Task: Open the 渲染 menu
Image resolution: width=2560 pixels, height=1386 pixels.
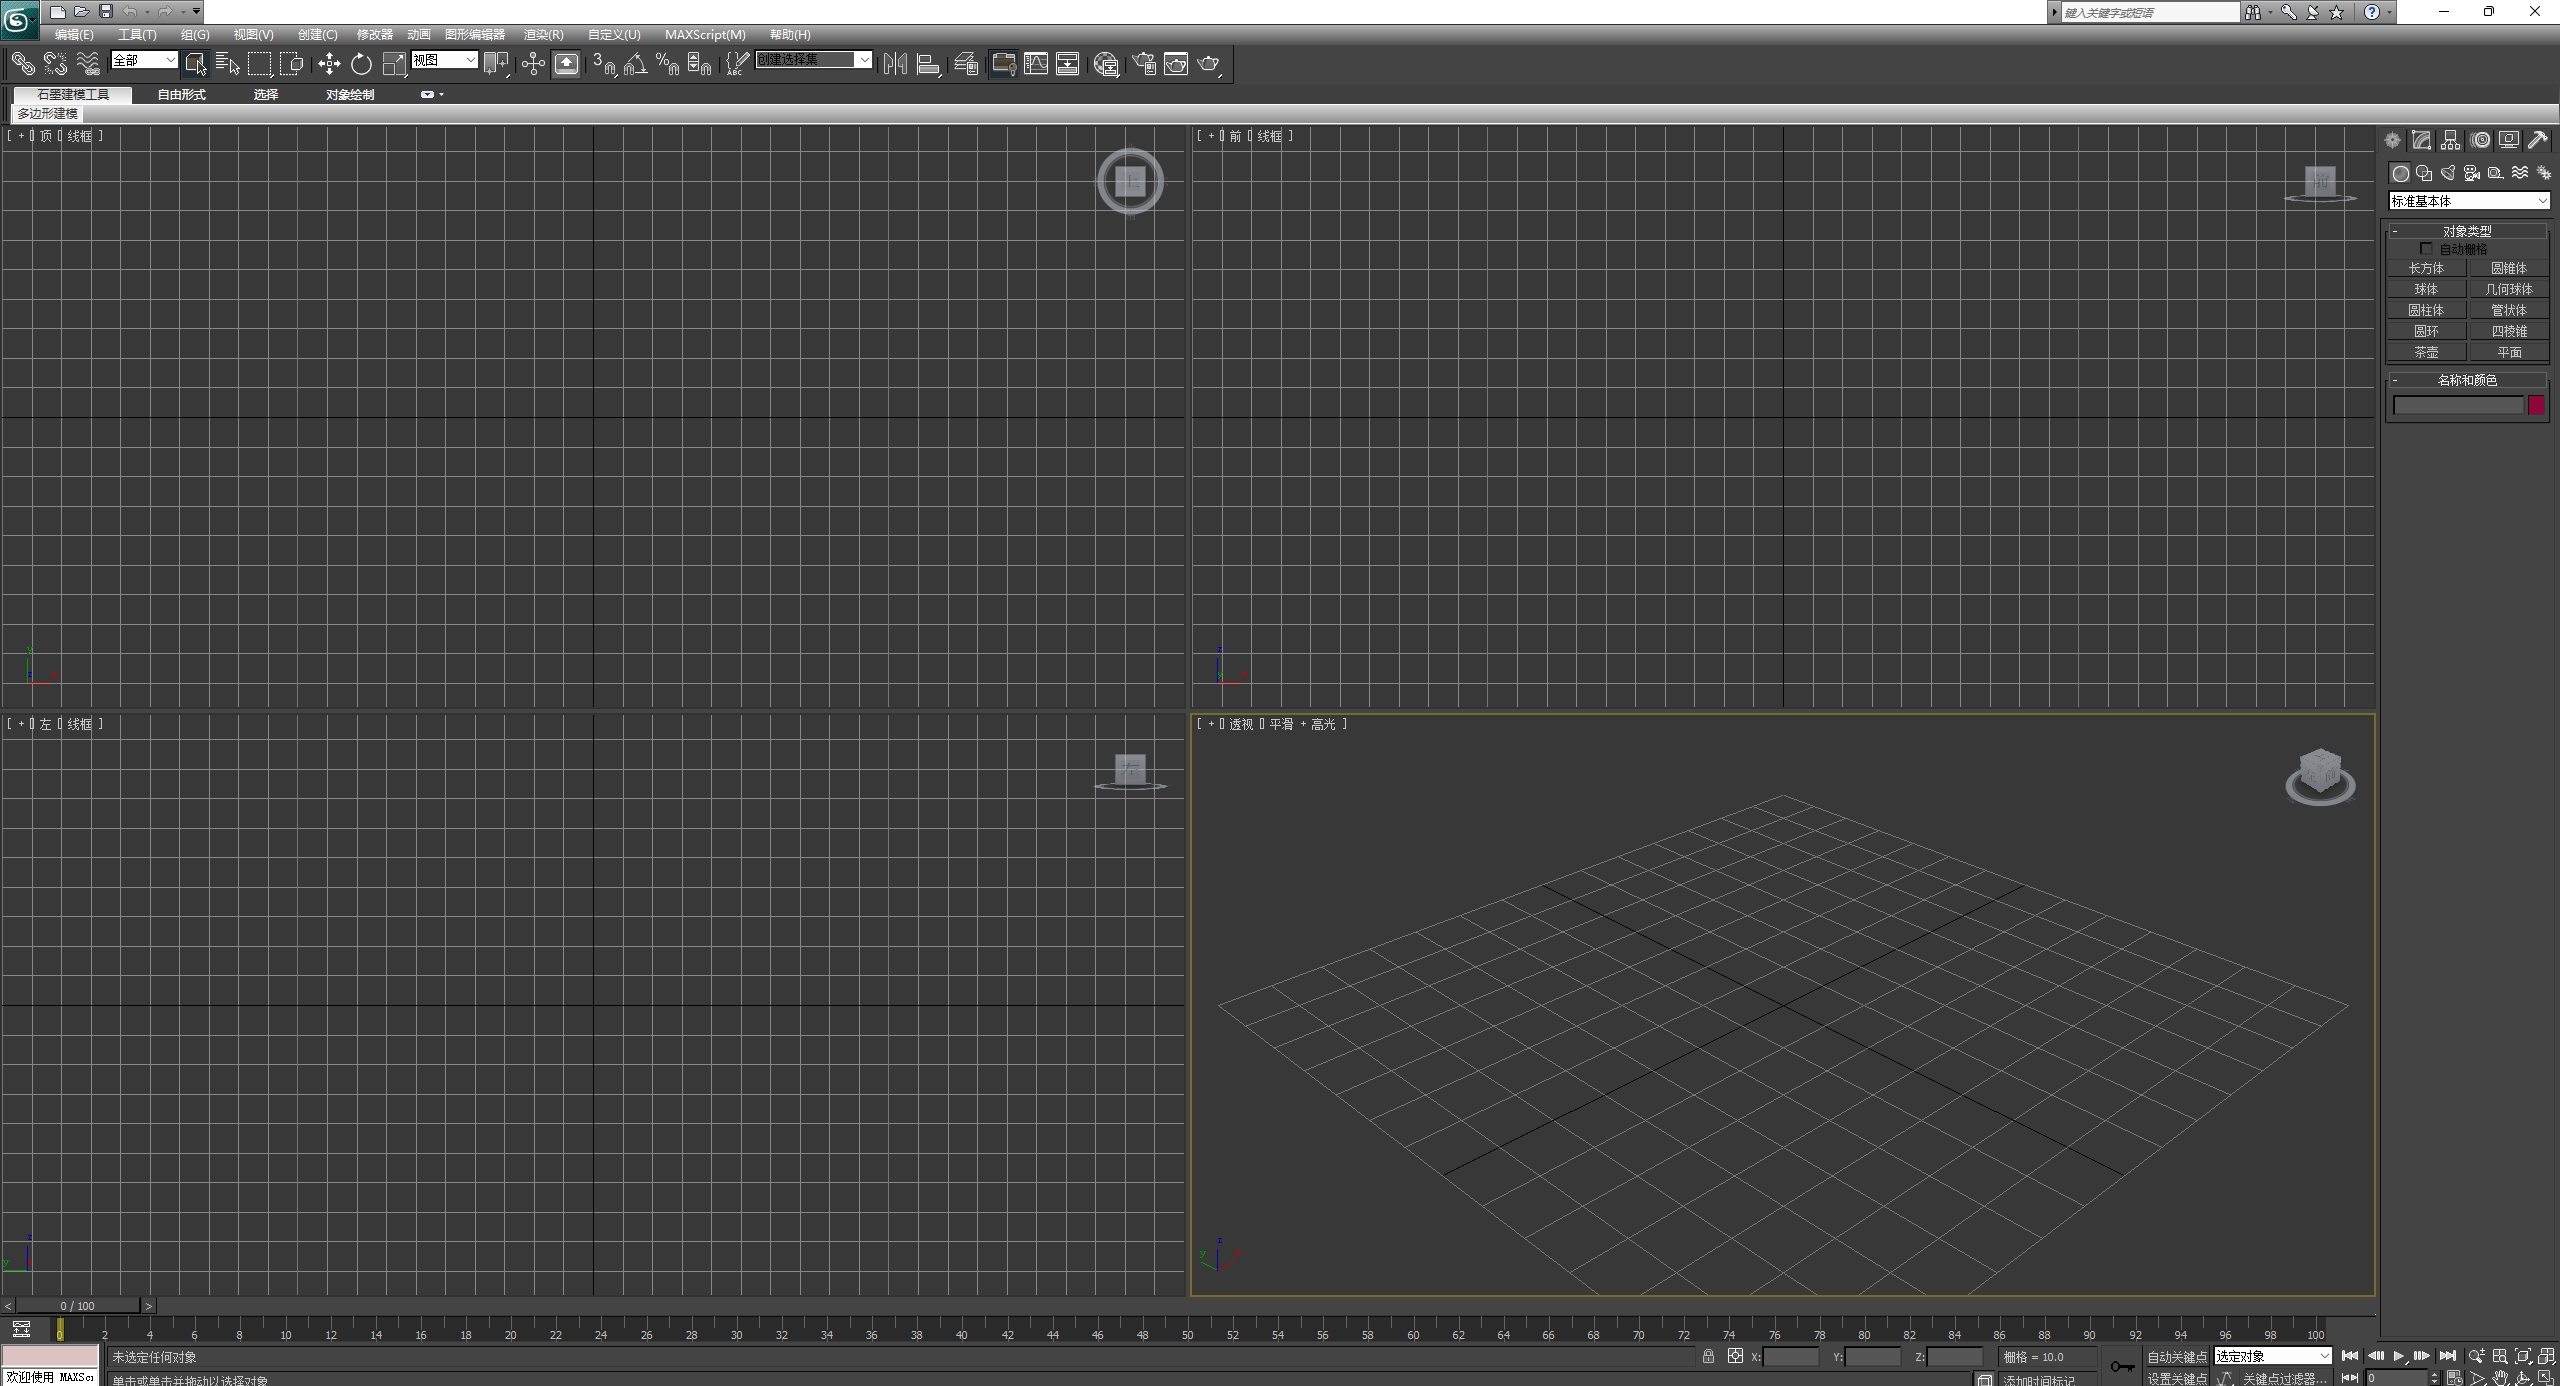Action: point(543,34)
